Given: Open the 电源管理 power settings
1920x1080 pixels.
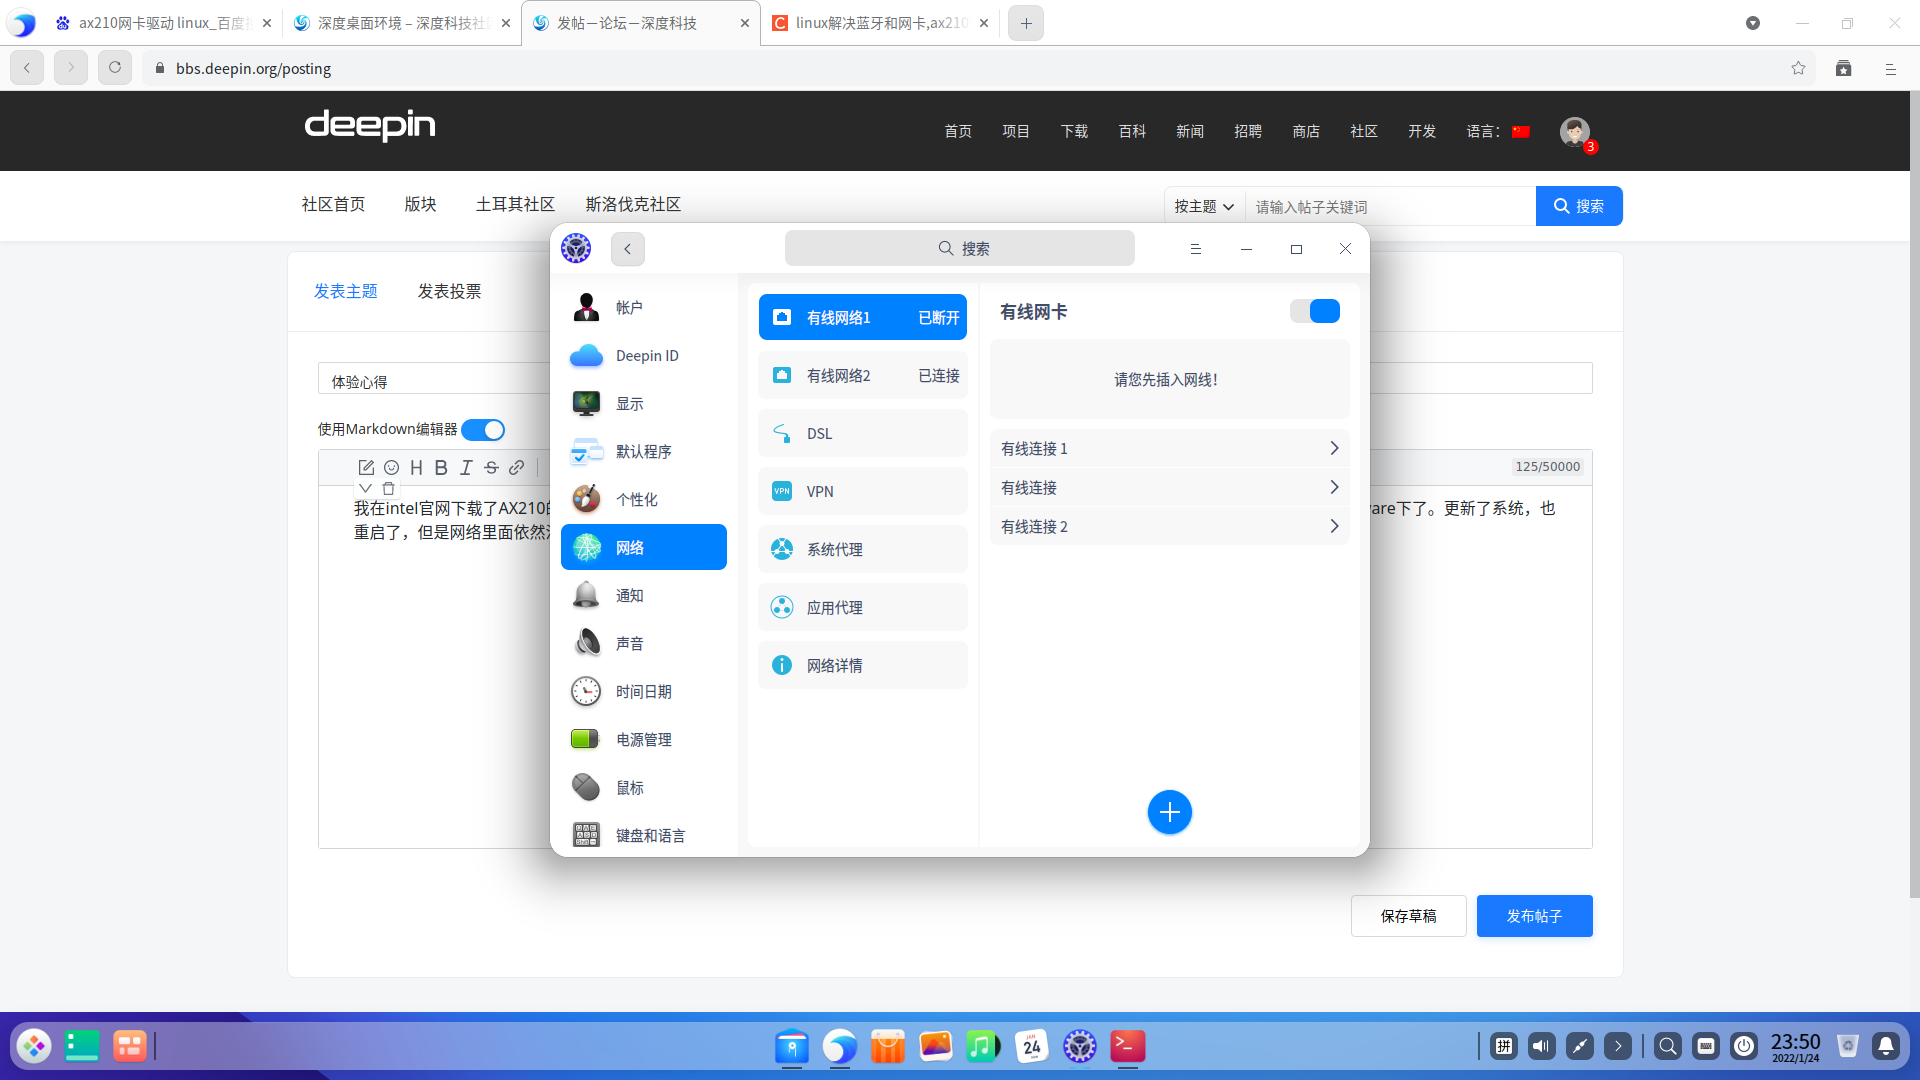Looking at the screenshot, I should [x=644, y=739].
